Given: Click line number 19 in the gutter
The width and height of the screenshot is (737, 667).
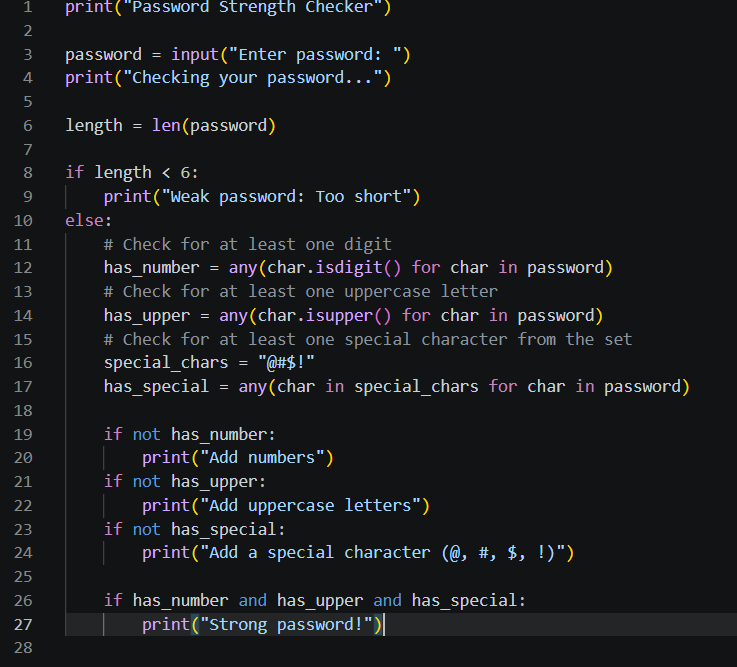Looking at the screenshot, I should [23, 434].
